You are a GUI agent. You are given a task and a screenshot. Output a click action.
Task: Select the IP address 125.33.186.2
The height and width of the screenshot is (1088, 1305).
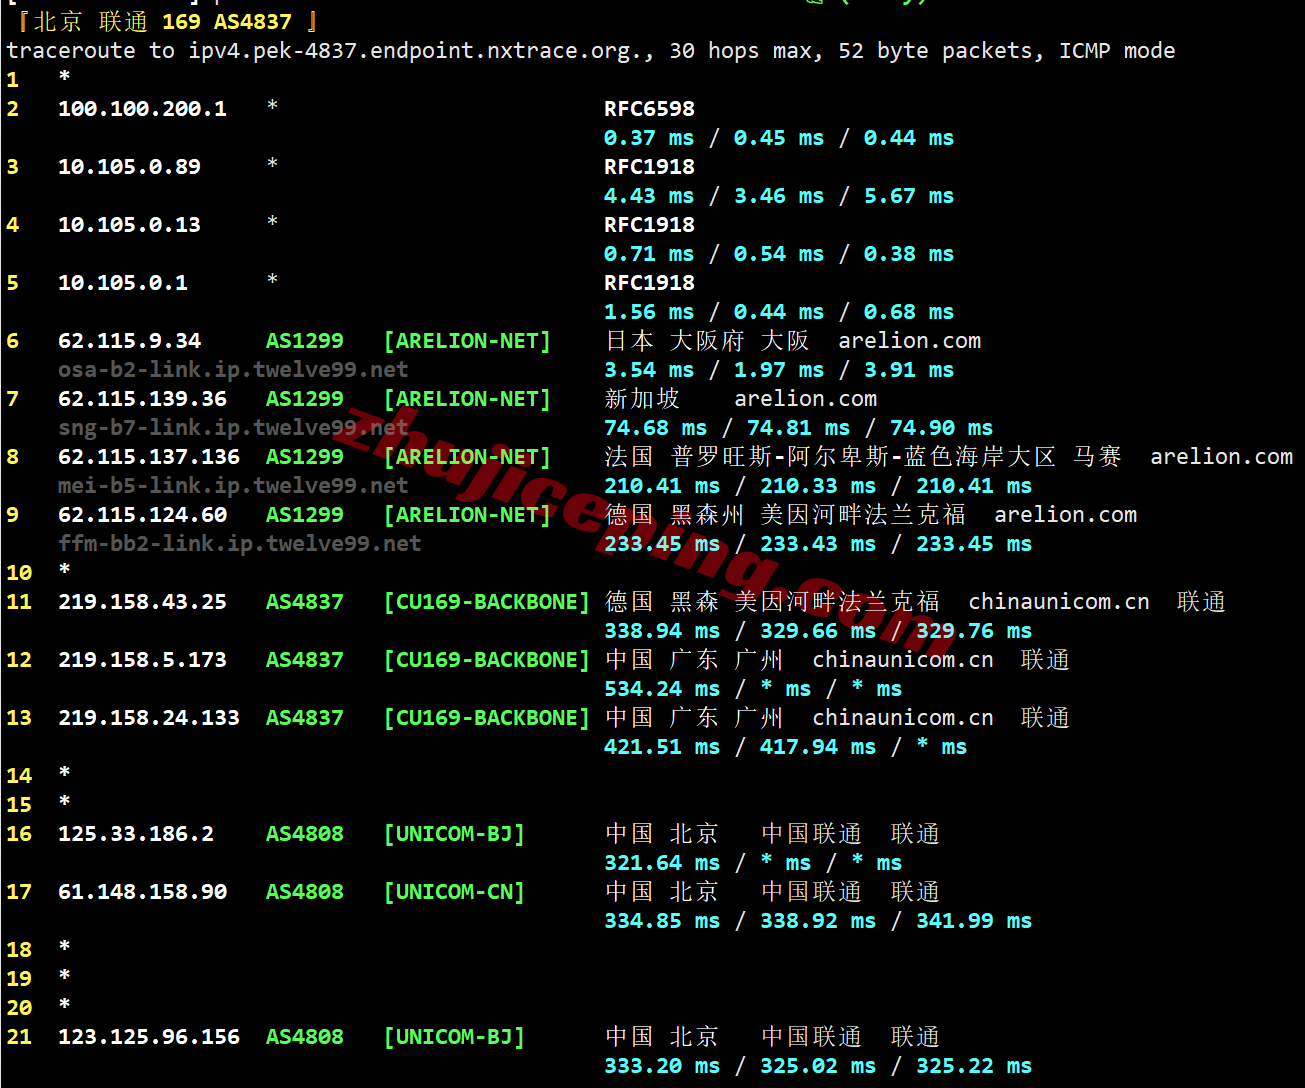[x=136, y=834]
